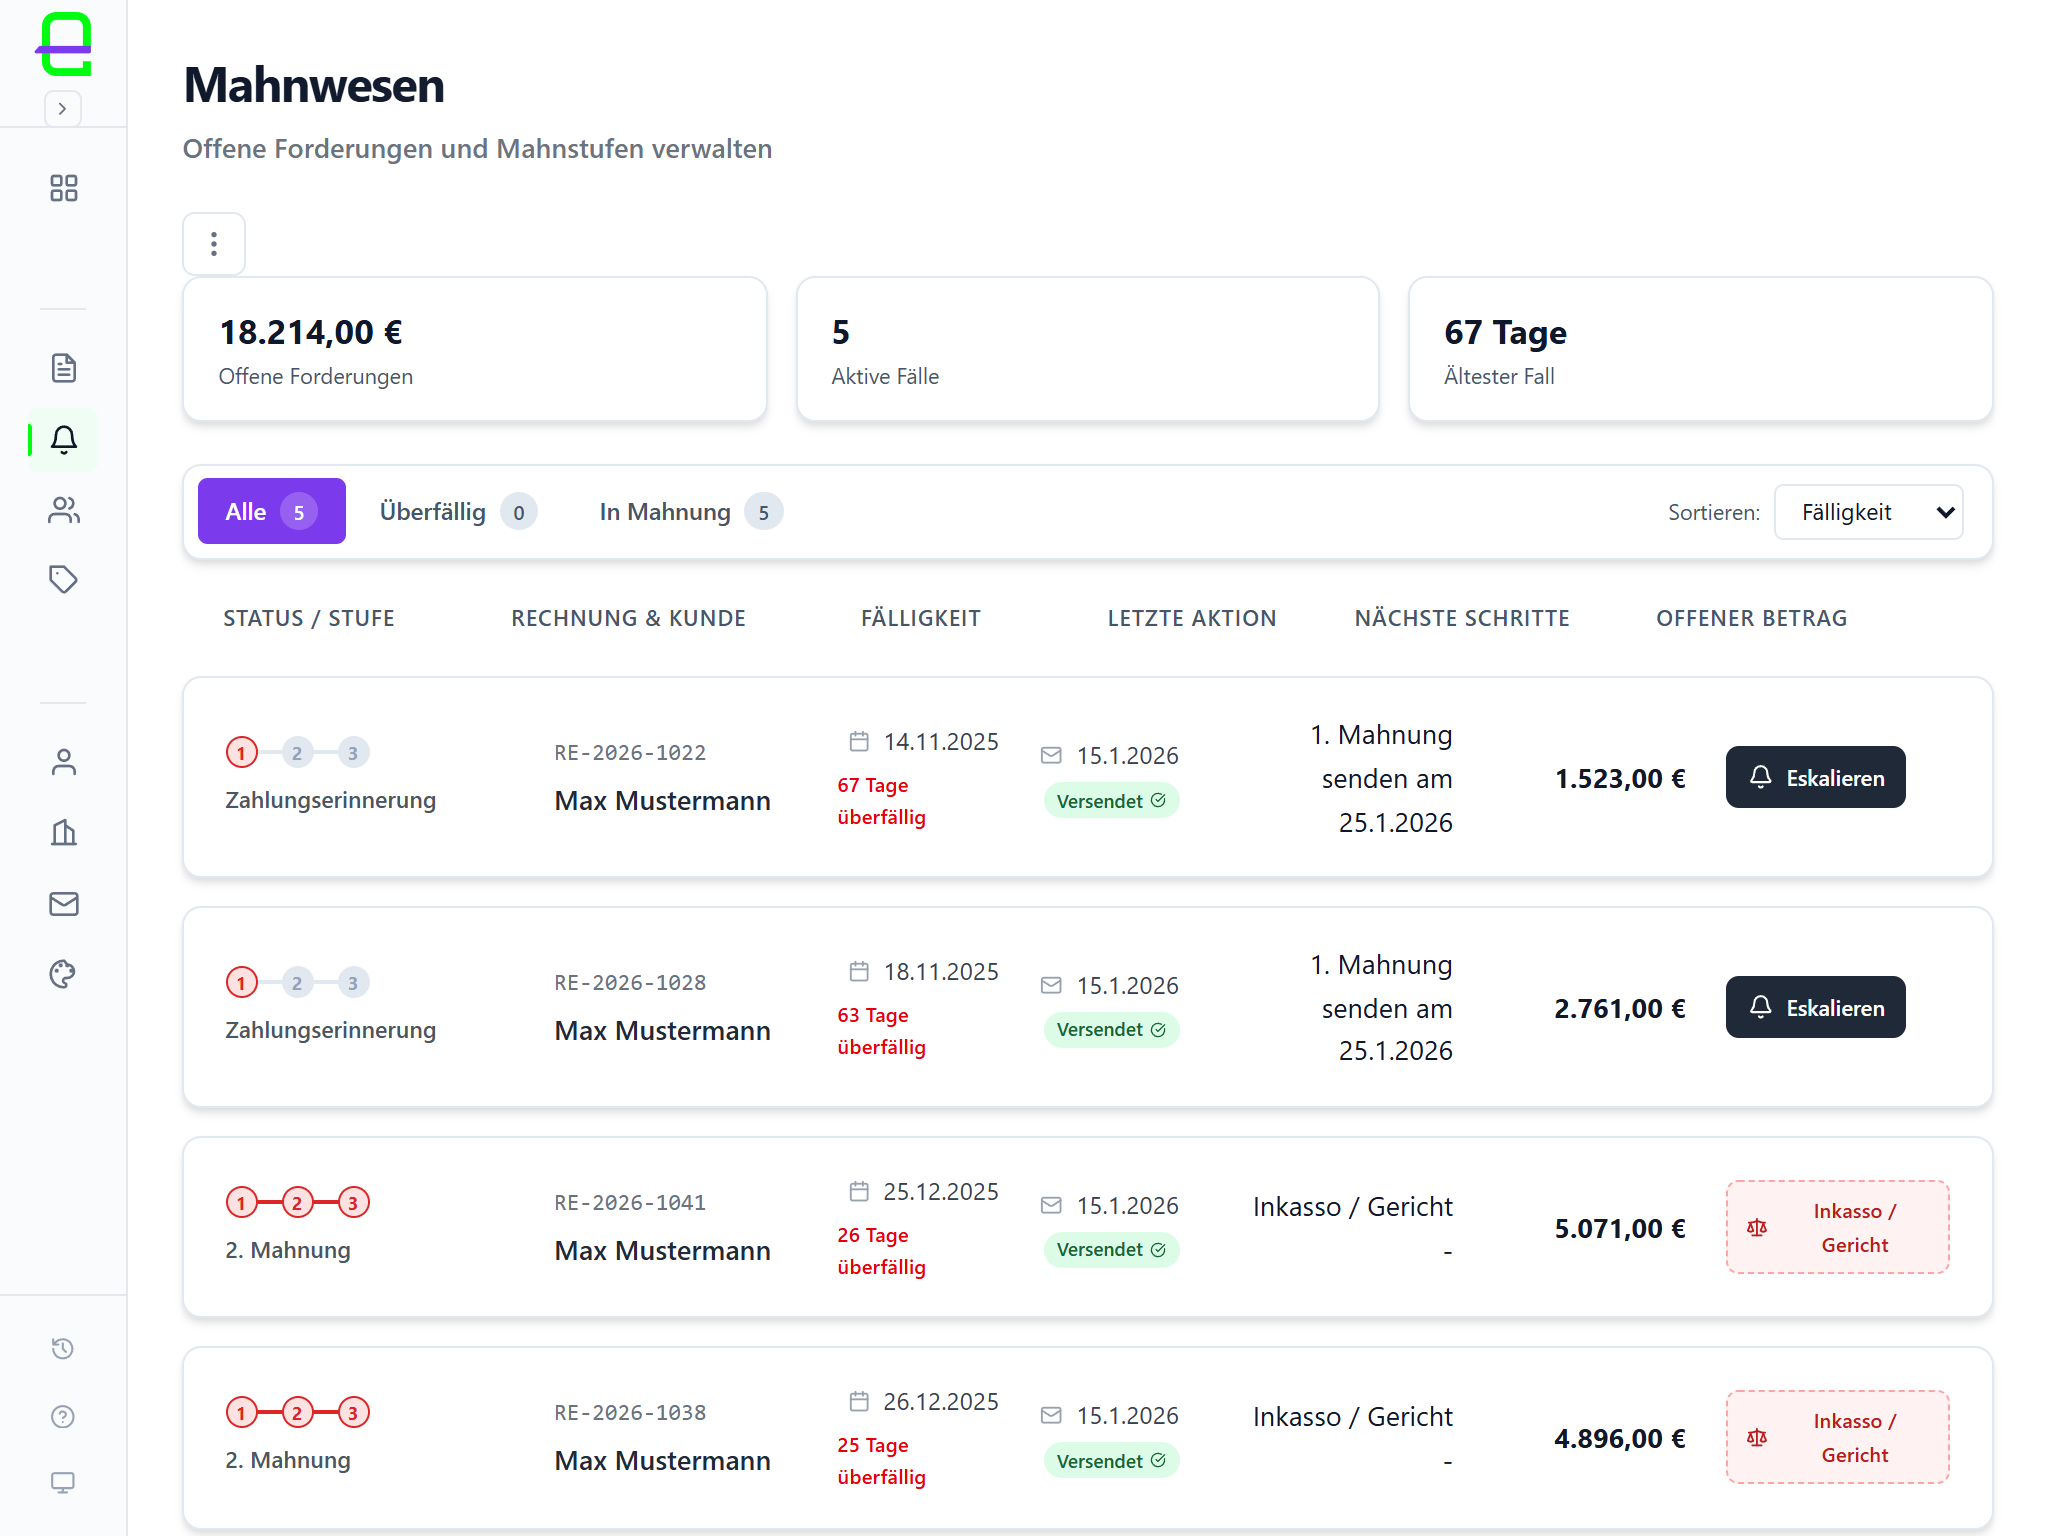
Task: Open the customers people icon in sidebar
Action: [x=63, y=511]
